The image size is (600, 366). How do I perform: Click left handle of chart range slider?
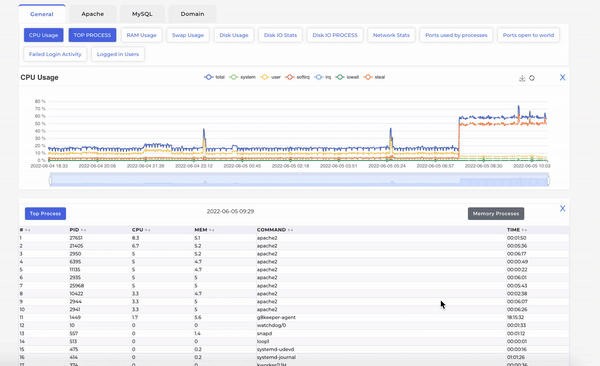[x=50, y=180]
